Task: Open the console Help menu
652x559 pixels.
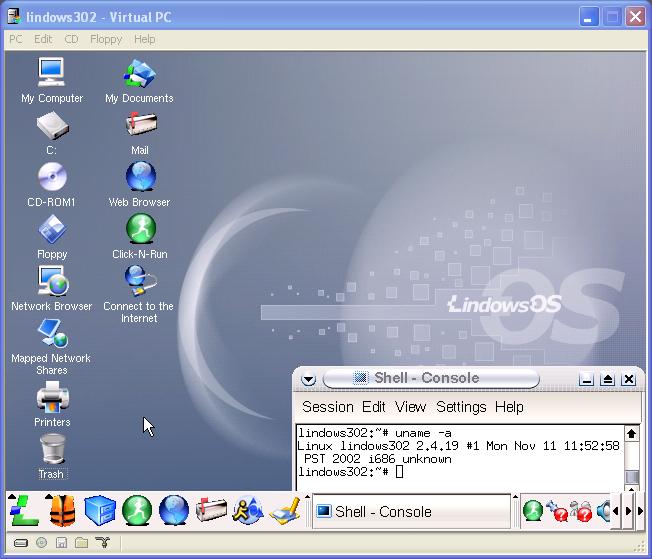Action: pyautogui.click(x=509, y=407)
